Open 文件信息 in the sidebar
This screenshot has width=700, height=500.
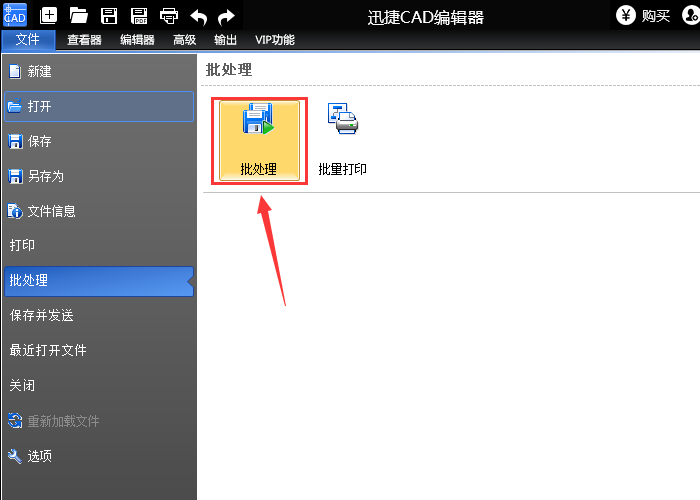click(x=51, y=211)
